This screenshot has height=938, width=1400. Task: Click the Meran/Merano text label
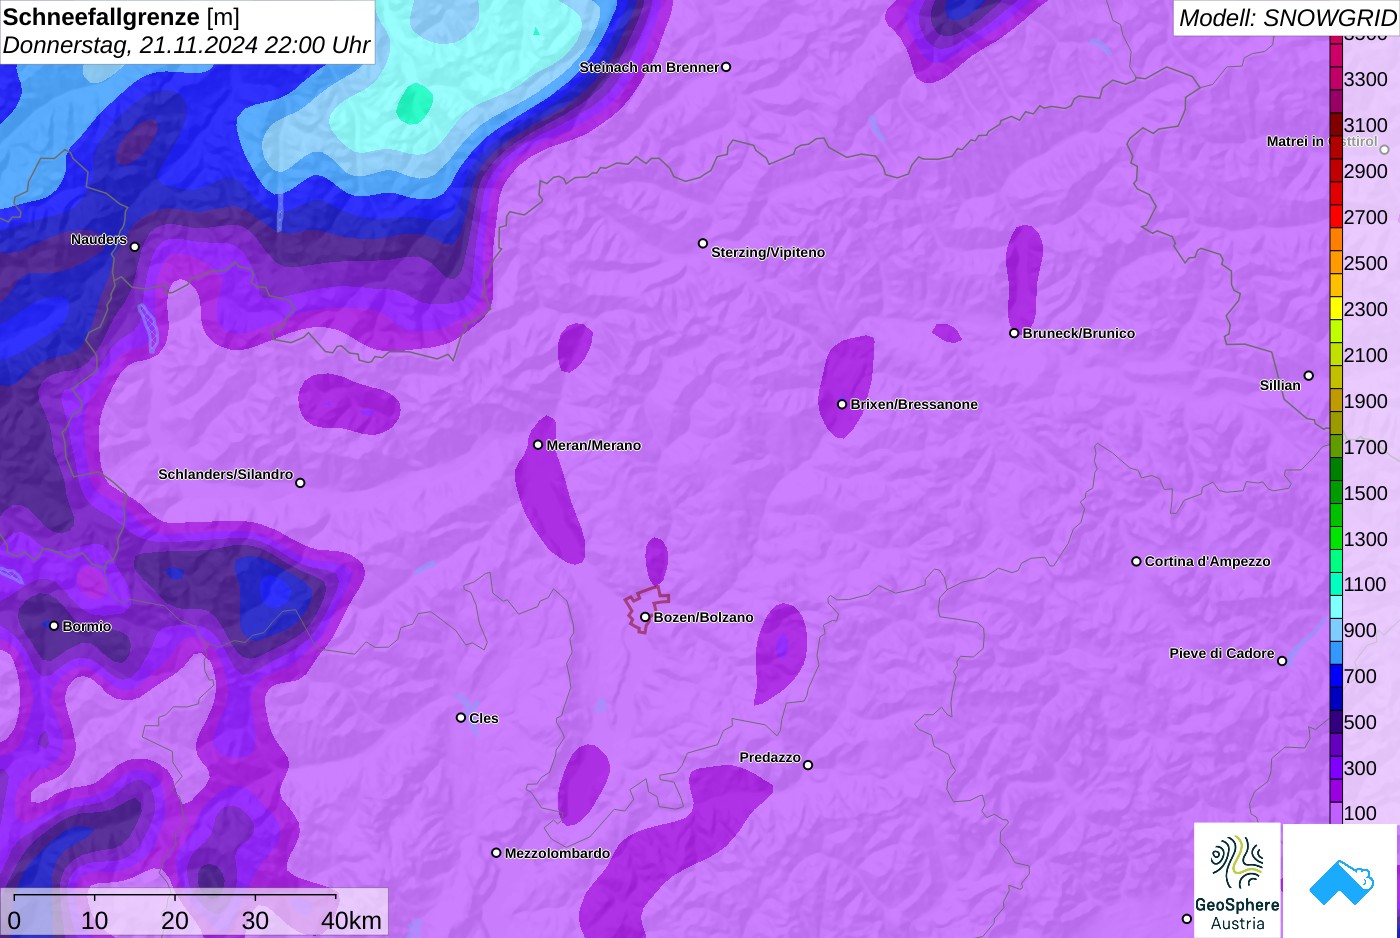[593, 445]
